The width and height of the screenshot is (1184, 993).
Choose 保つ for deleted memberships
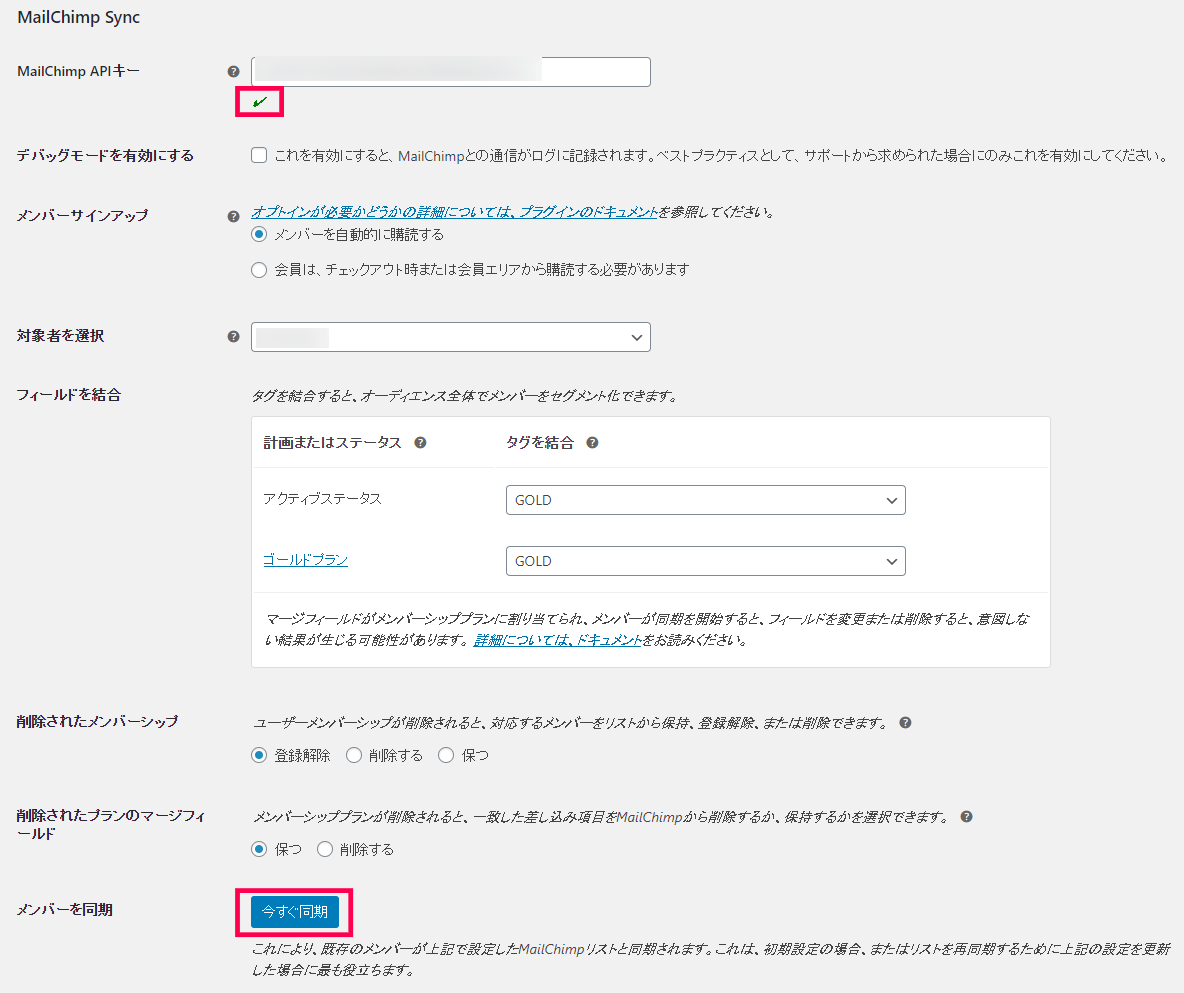tap(446, 755)
